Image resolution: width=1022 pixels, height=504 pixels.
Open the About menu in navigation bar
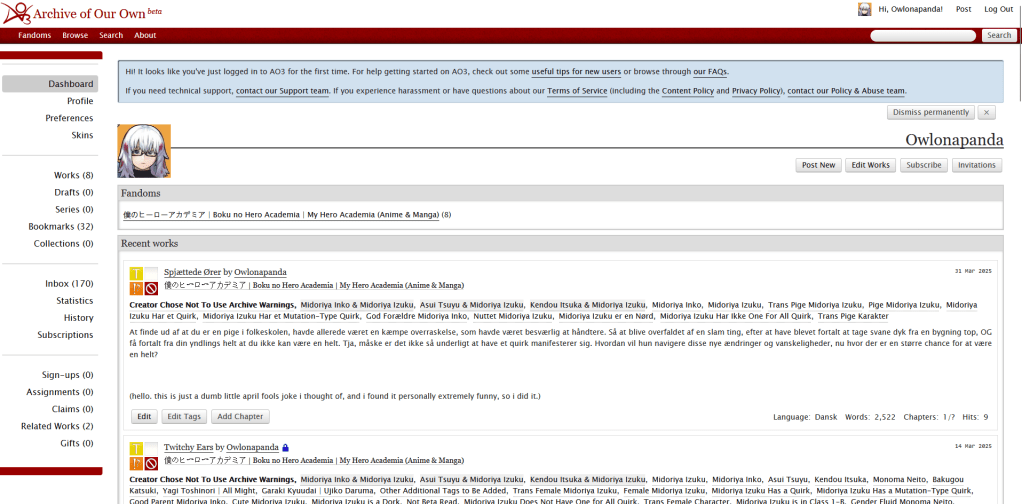[145, 35]
